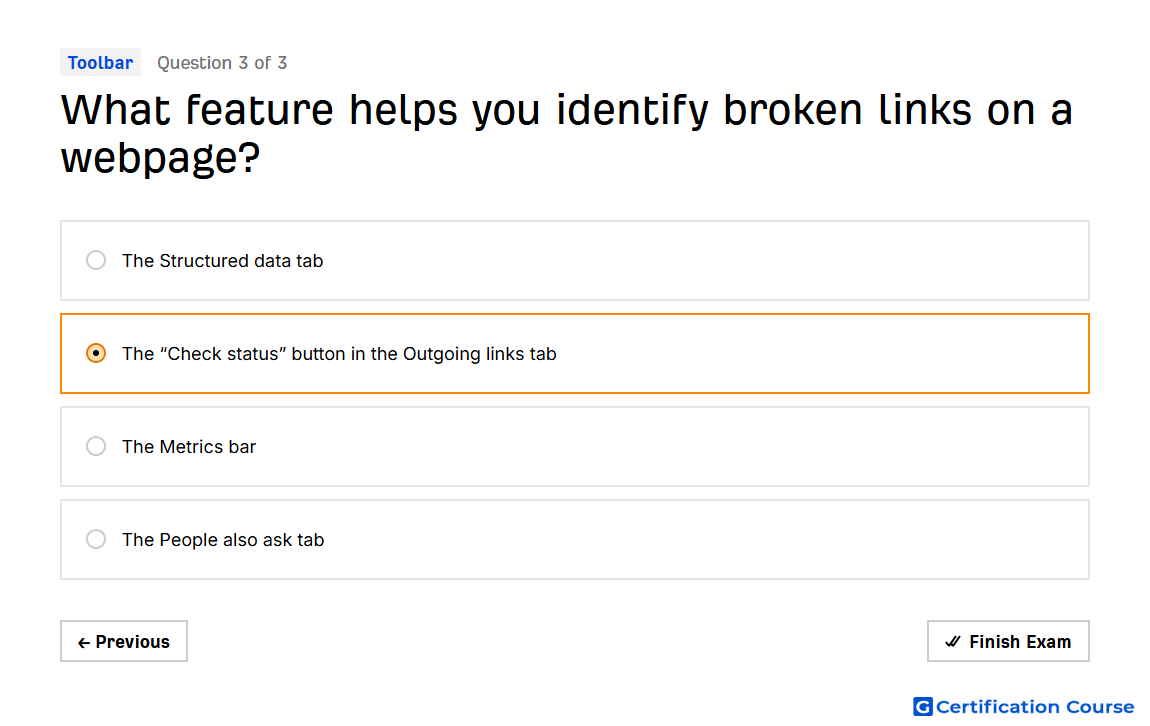Viewport: 1150px width, 726px height.
Task: Click the broken links question heading
Action: 566,133
